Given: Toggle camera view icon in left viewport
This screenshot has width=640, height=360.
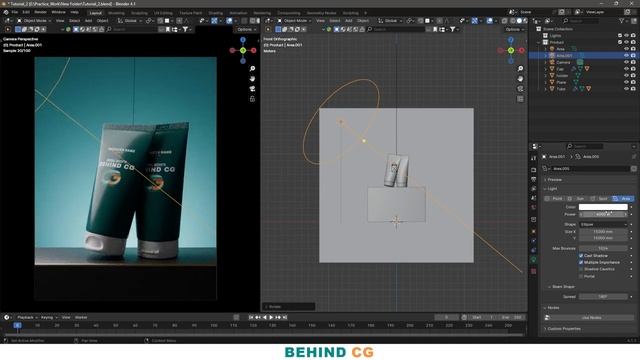Looking at the screenshot, I should point(252,89).
